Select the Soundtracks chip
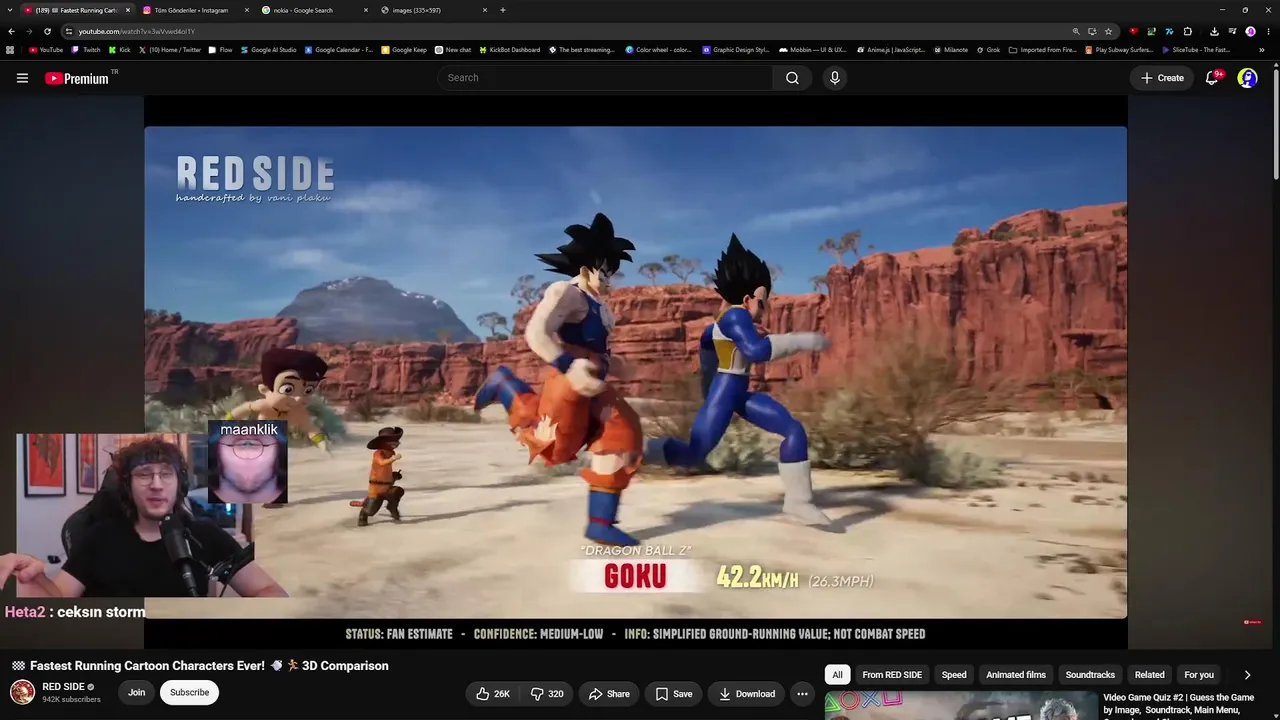The image size is (1280, 720). click(x=1090, y=675)
